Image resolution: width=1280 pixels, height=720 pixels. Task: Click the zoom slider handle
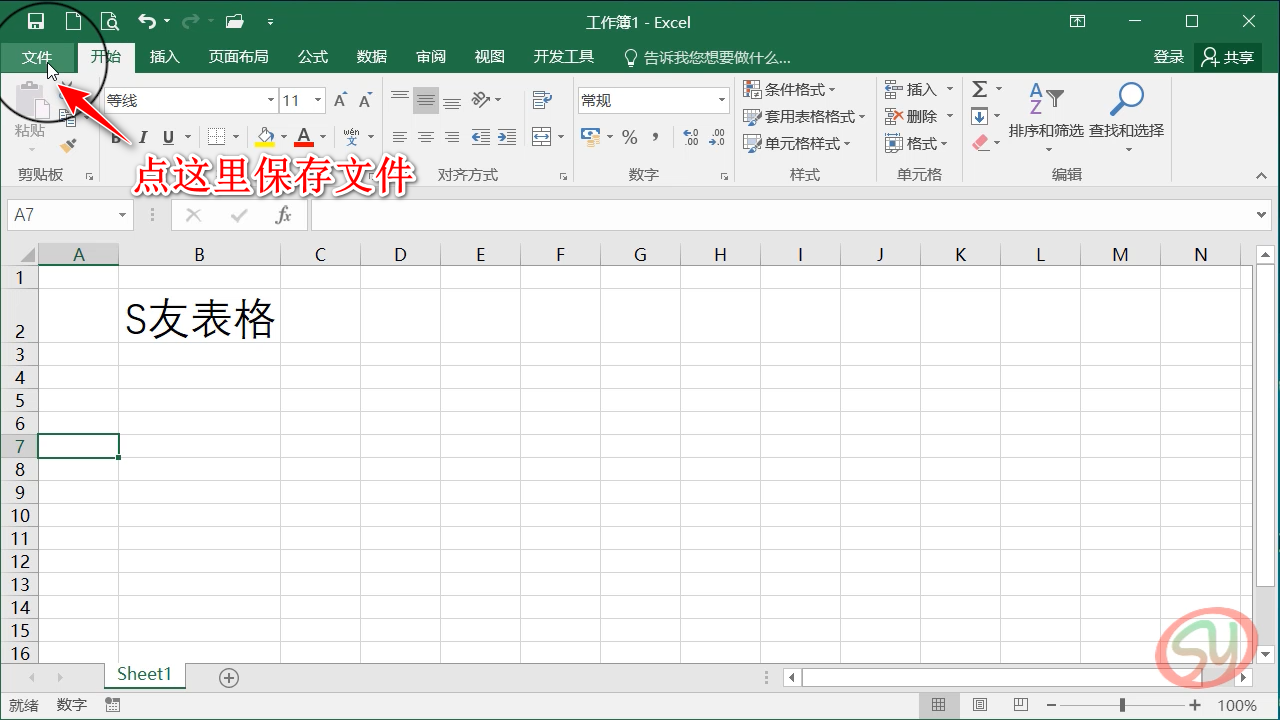click(x=1123, y=705)
